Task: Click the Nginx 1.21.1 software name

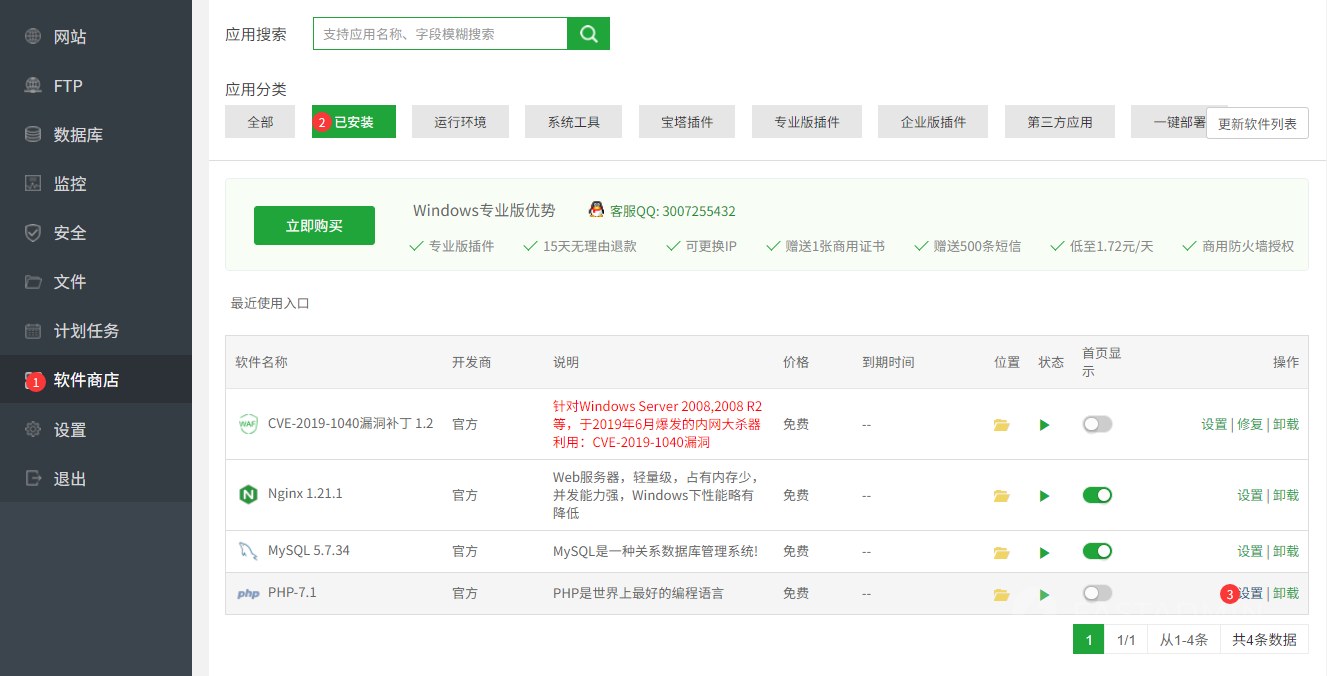Action: click(305, 494)
